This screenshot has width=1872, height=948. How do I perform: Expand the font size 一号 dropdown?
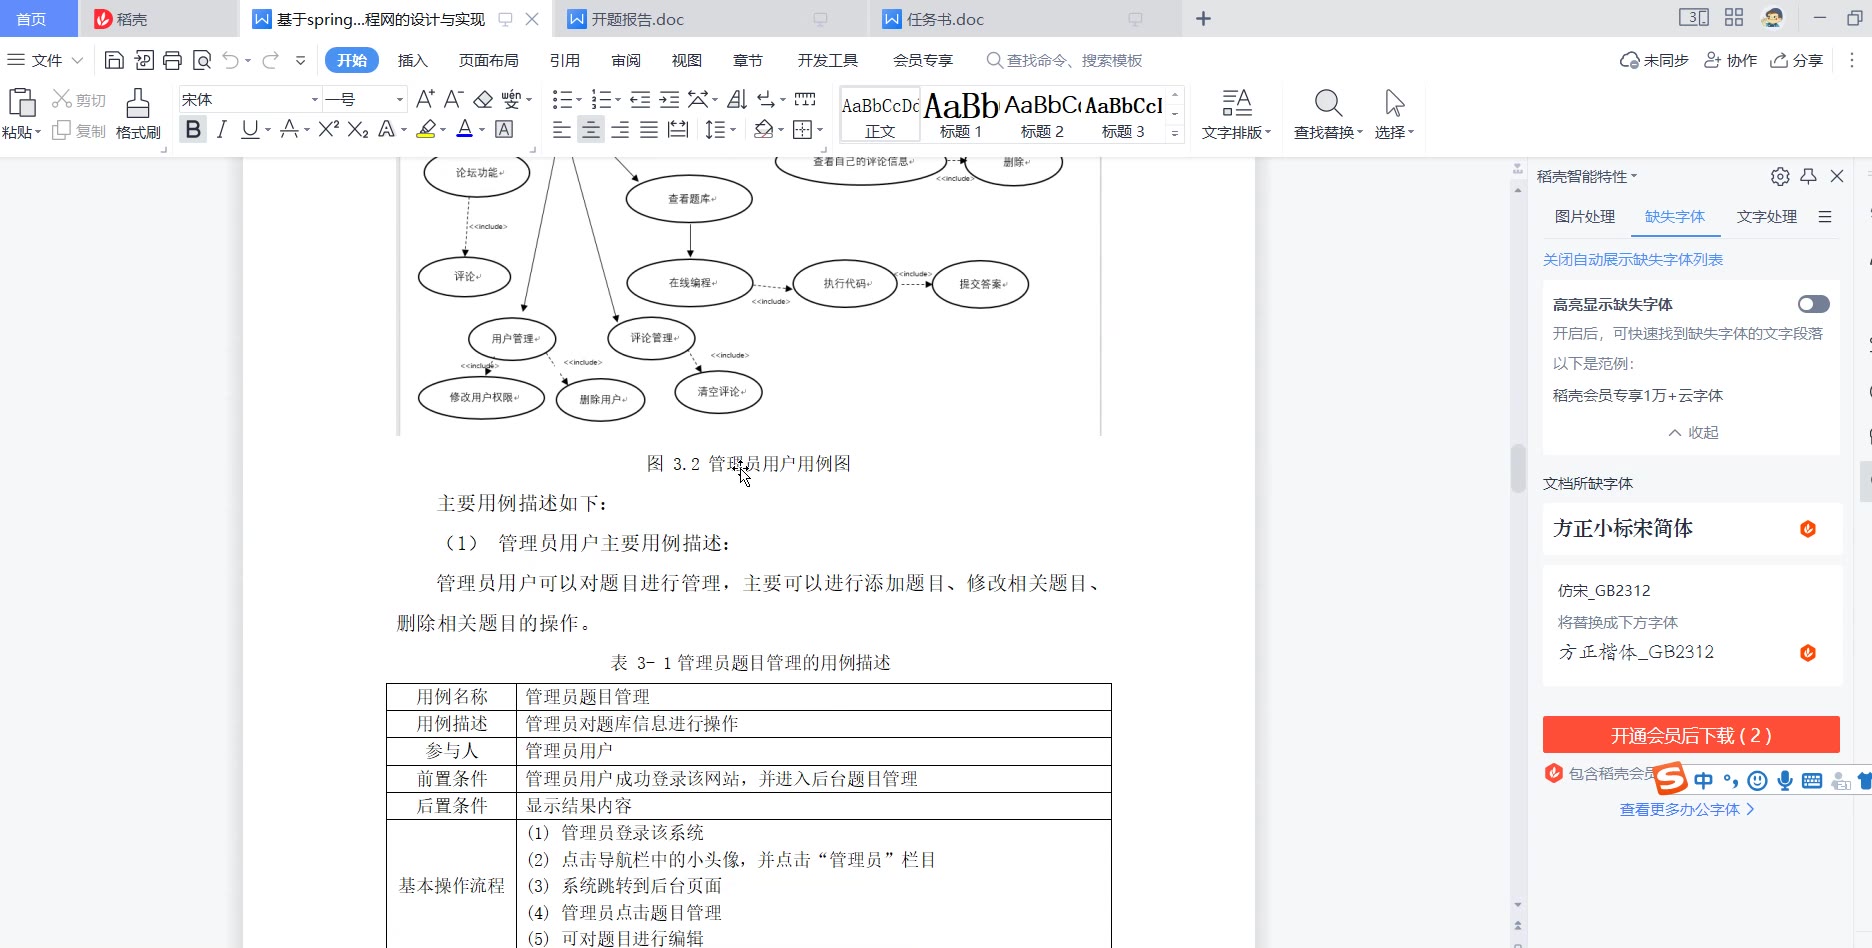[400, 100]
